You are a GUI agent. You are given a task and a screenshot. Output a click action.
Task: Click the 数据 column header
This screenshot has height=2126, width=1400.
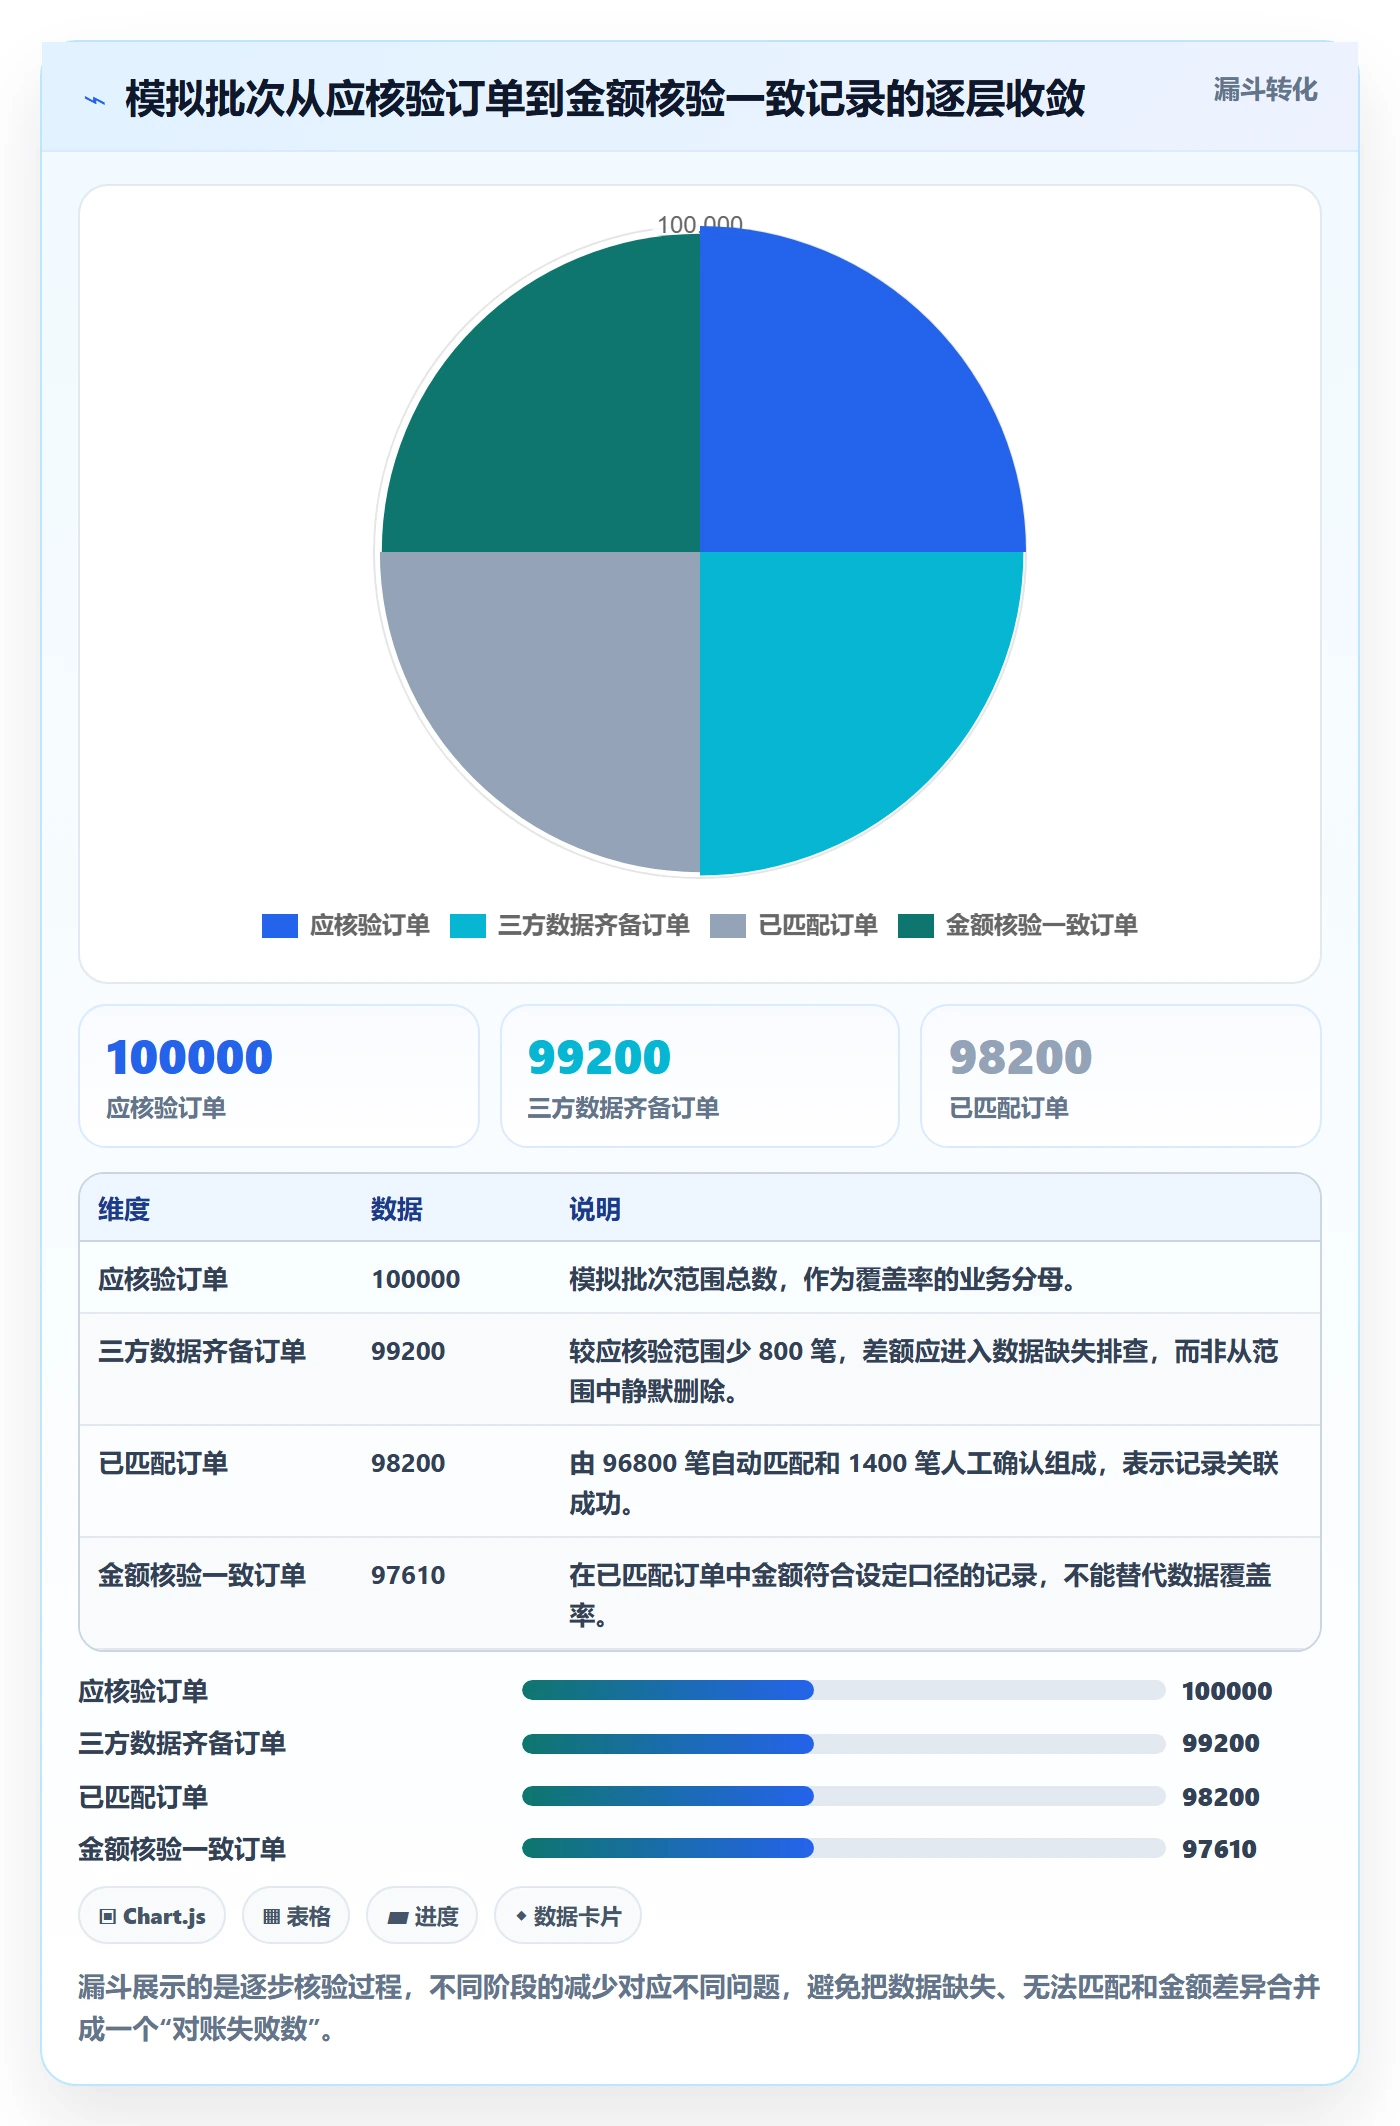pos(397,1209)
